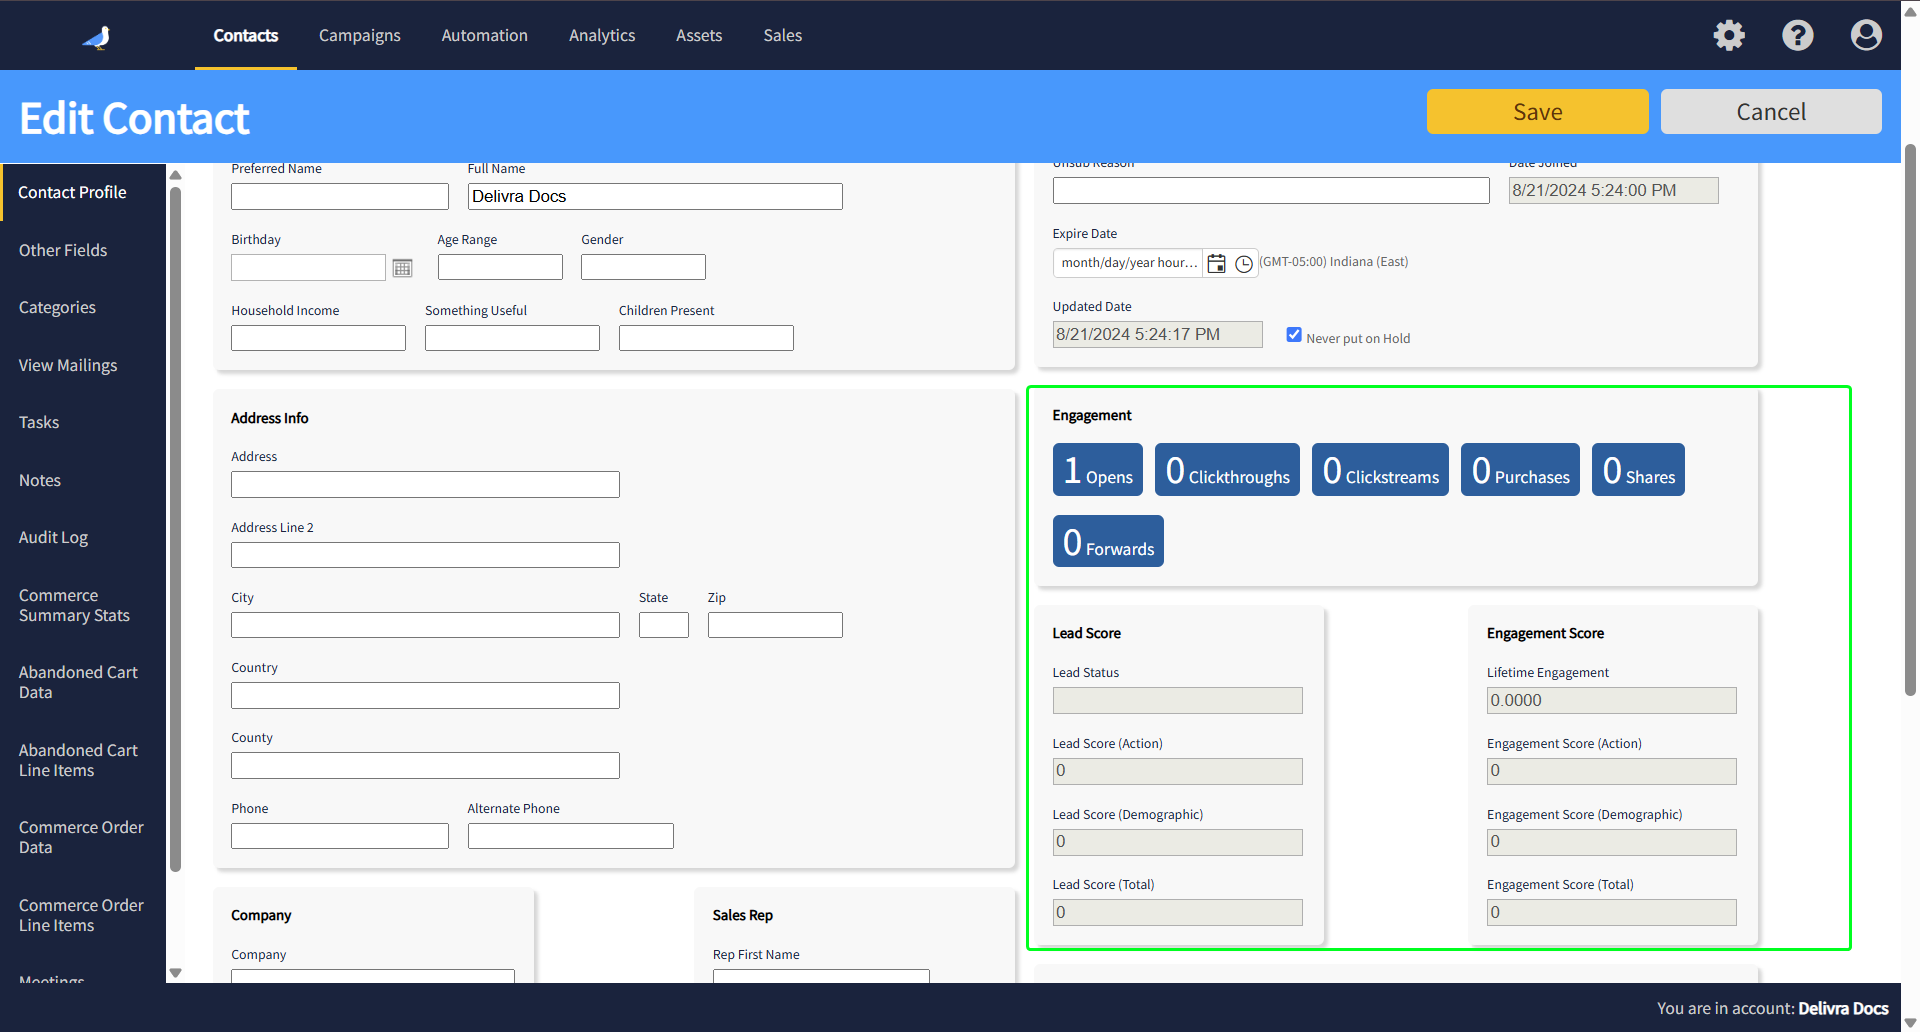Click the 0 Purchases engagement tile
Image resolution: width=1920 pixels, height=1032 pixels.
(x=1520, y=469)
